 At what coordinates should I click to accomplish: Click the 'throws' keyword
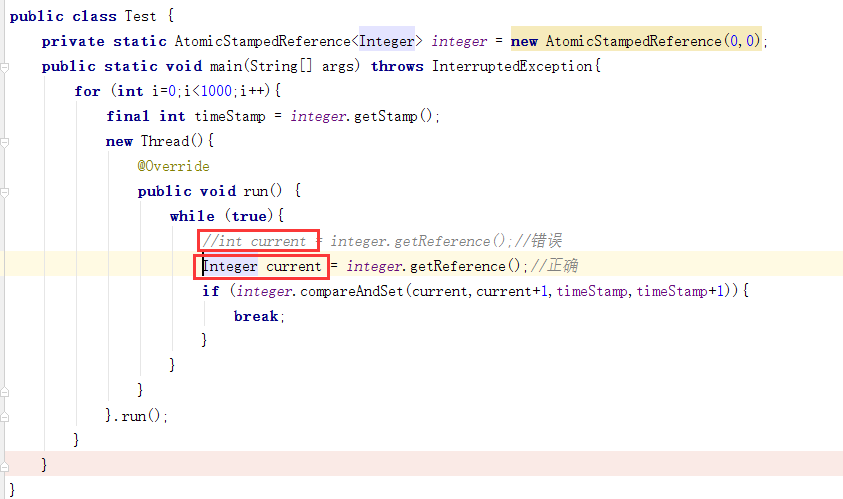pos(397,66)
